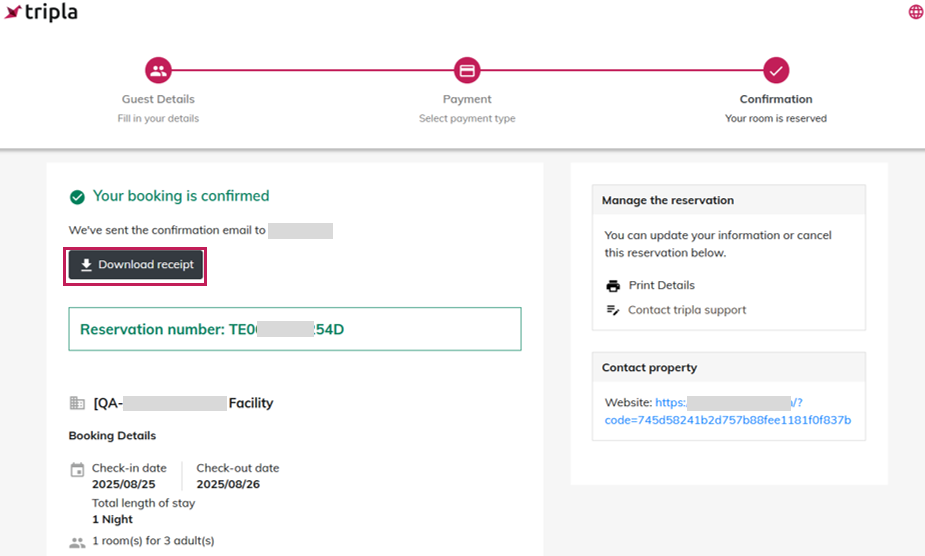Click the Payment step label
This screenshot has height=556, width=925.
point(467,99)
